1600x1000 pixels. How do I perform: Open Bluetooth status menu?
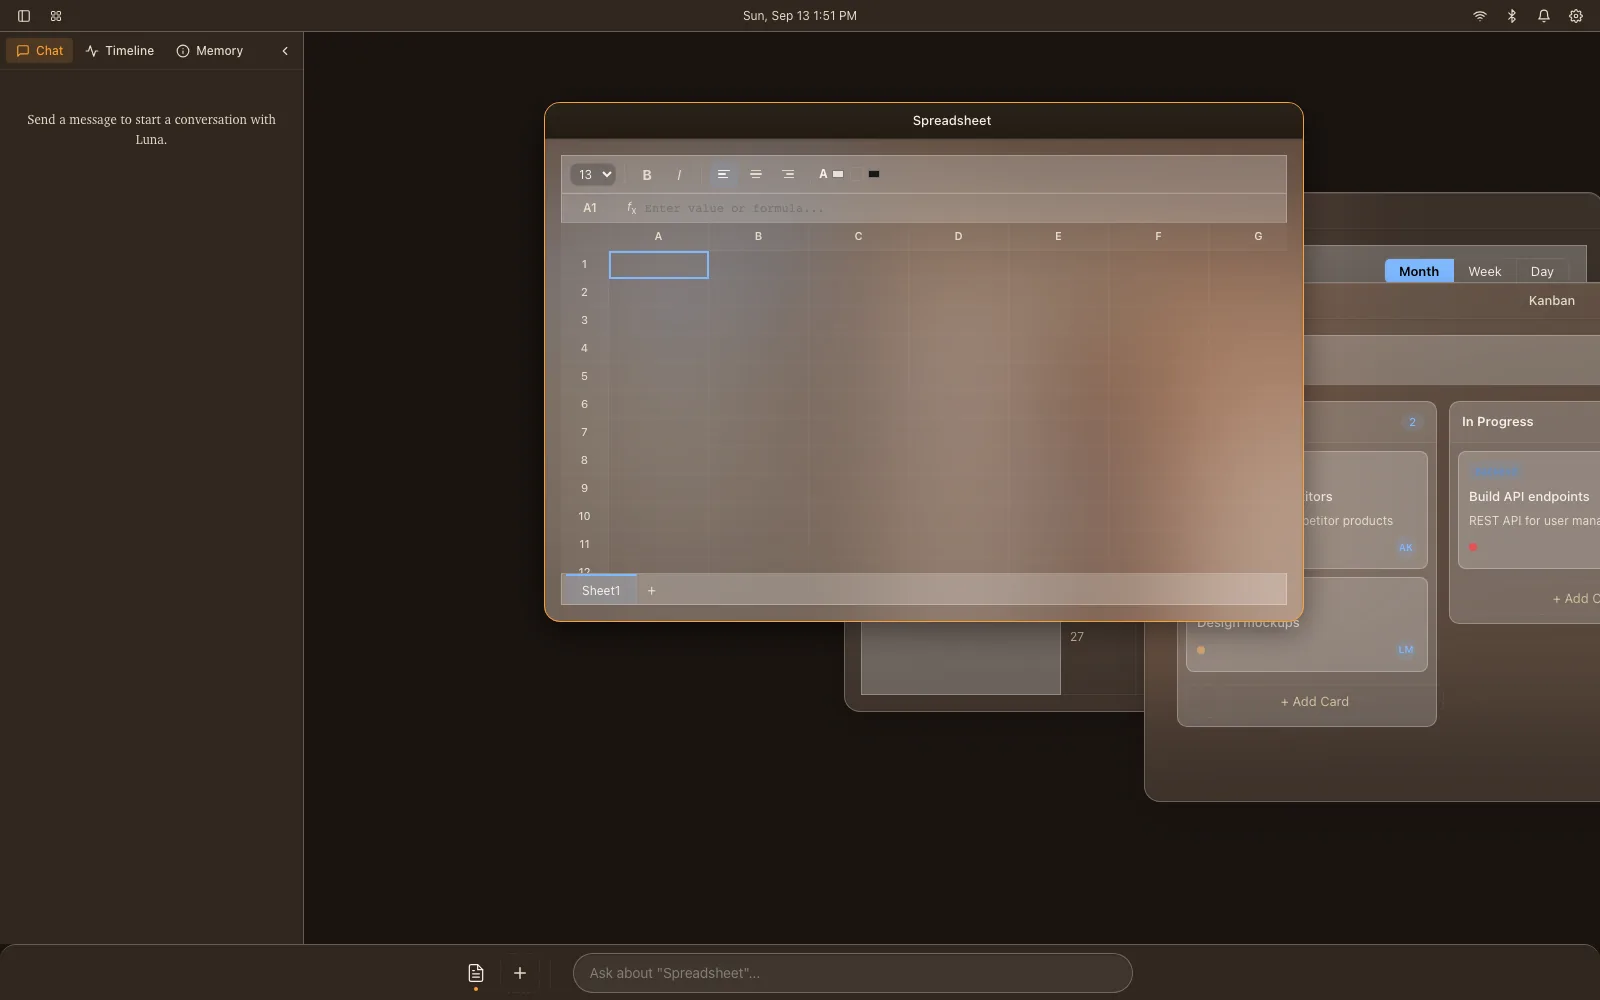1512,16
